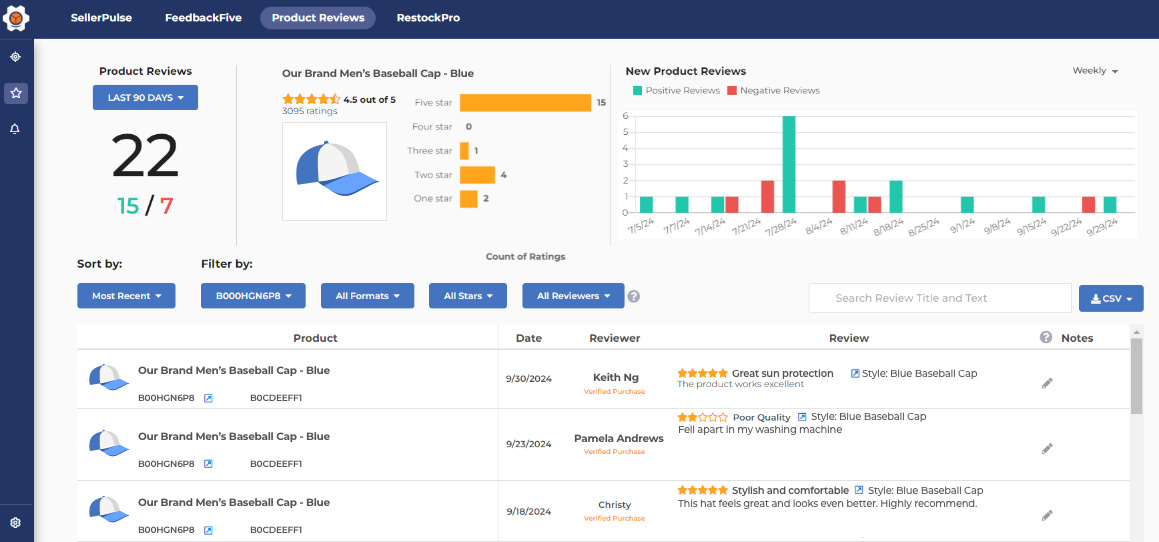This screenshot has height=542, width=1159.
Task: Click the eComEngine gear logo icon
Action: 16,18
